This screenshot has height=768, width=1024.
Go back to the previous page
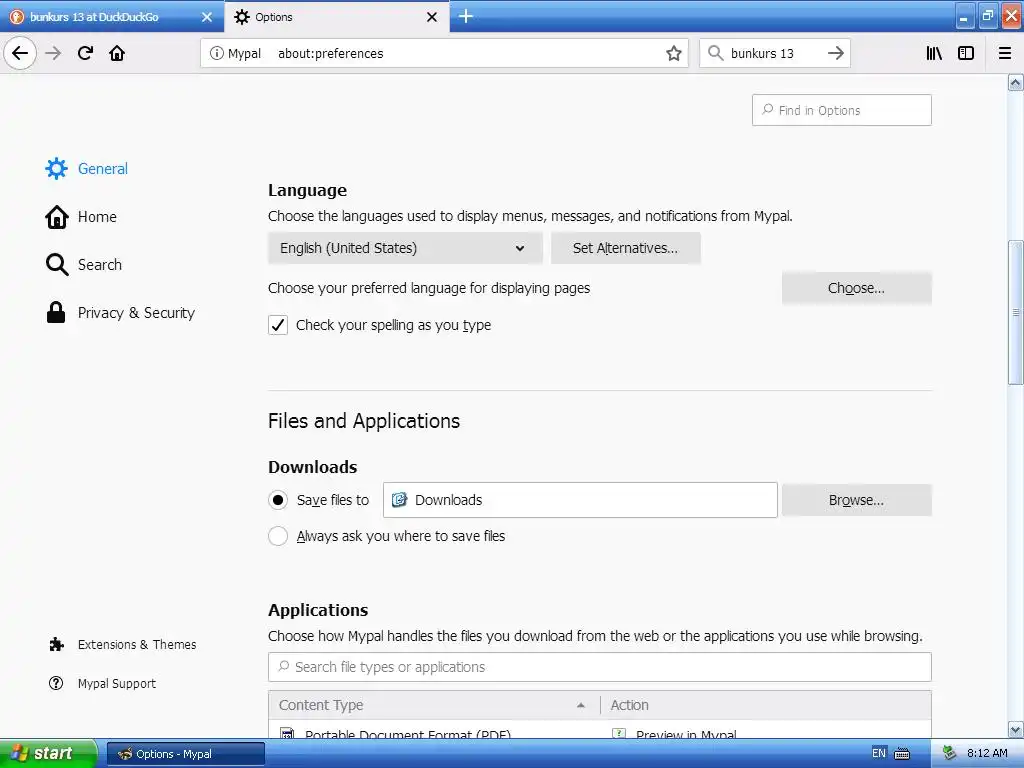click(x=20, y=53)
